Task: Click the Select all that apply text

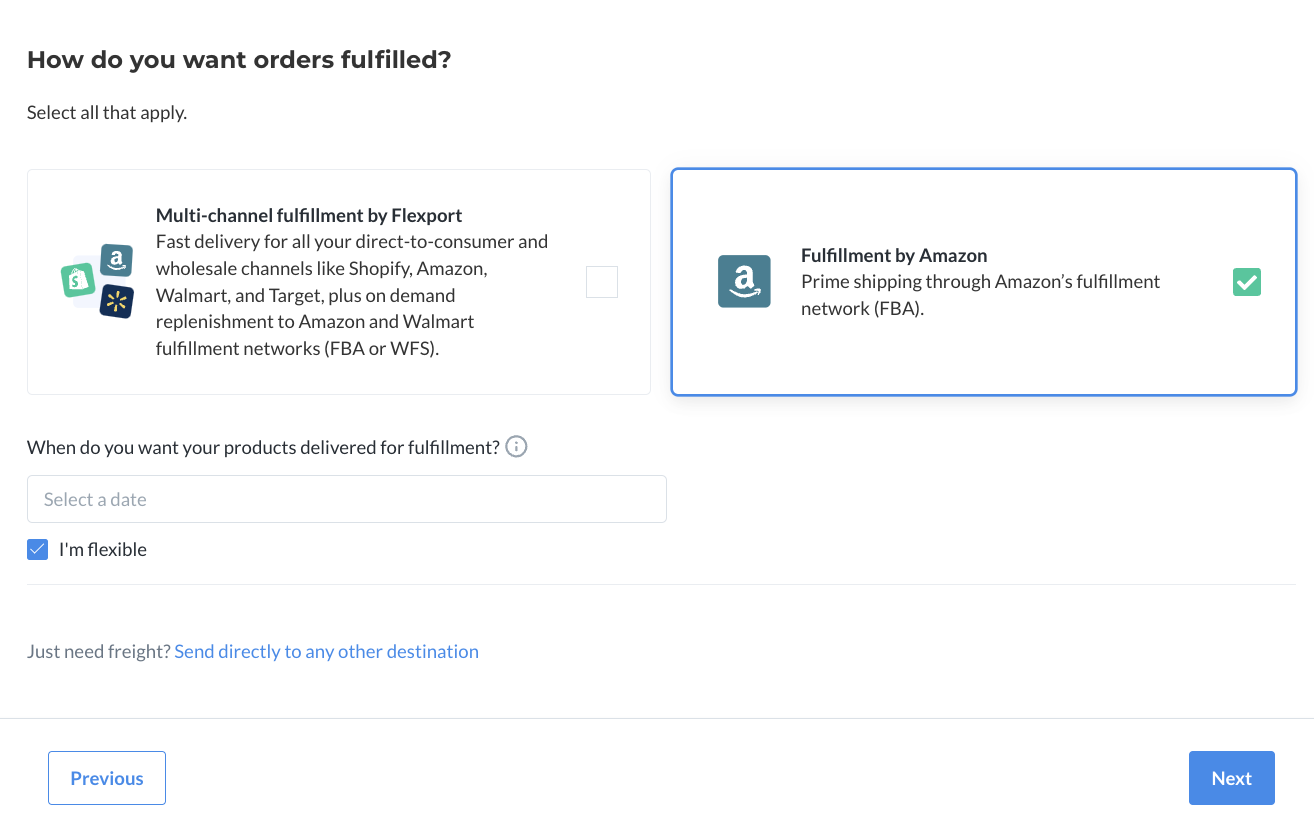Action: pyautogui.click(x=107, y=112)
